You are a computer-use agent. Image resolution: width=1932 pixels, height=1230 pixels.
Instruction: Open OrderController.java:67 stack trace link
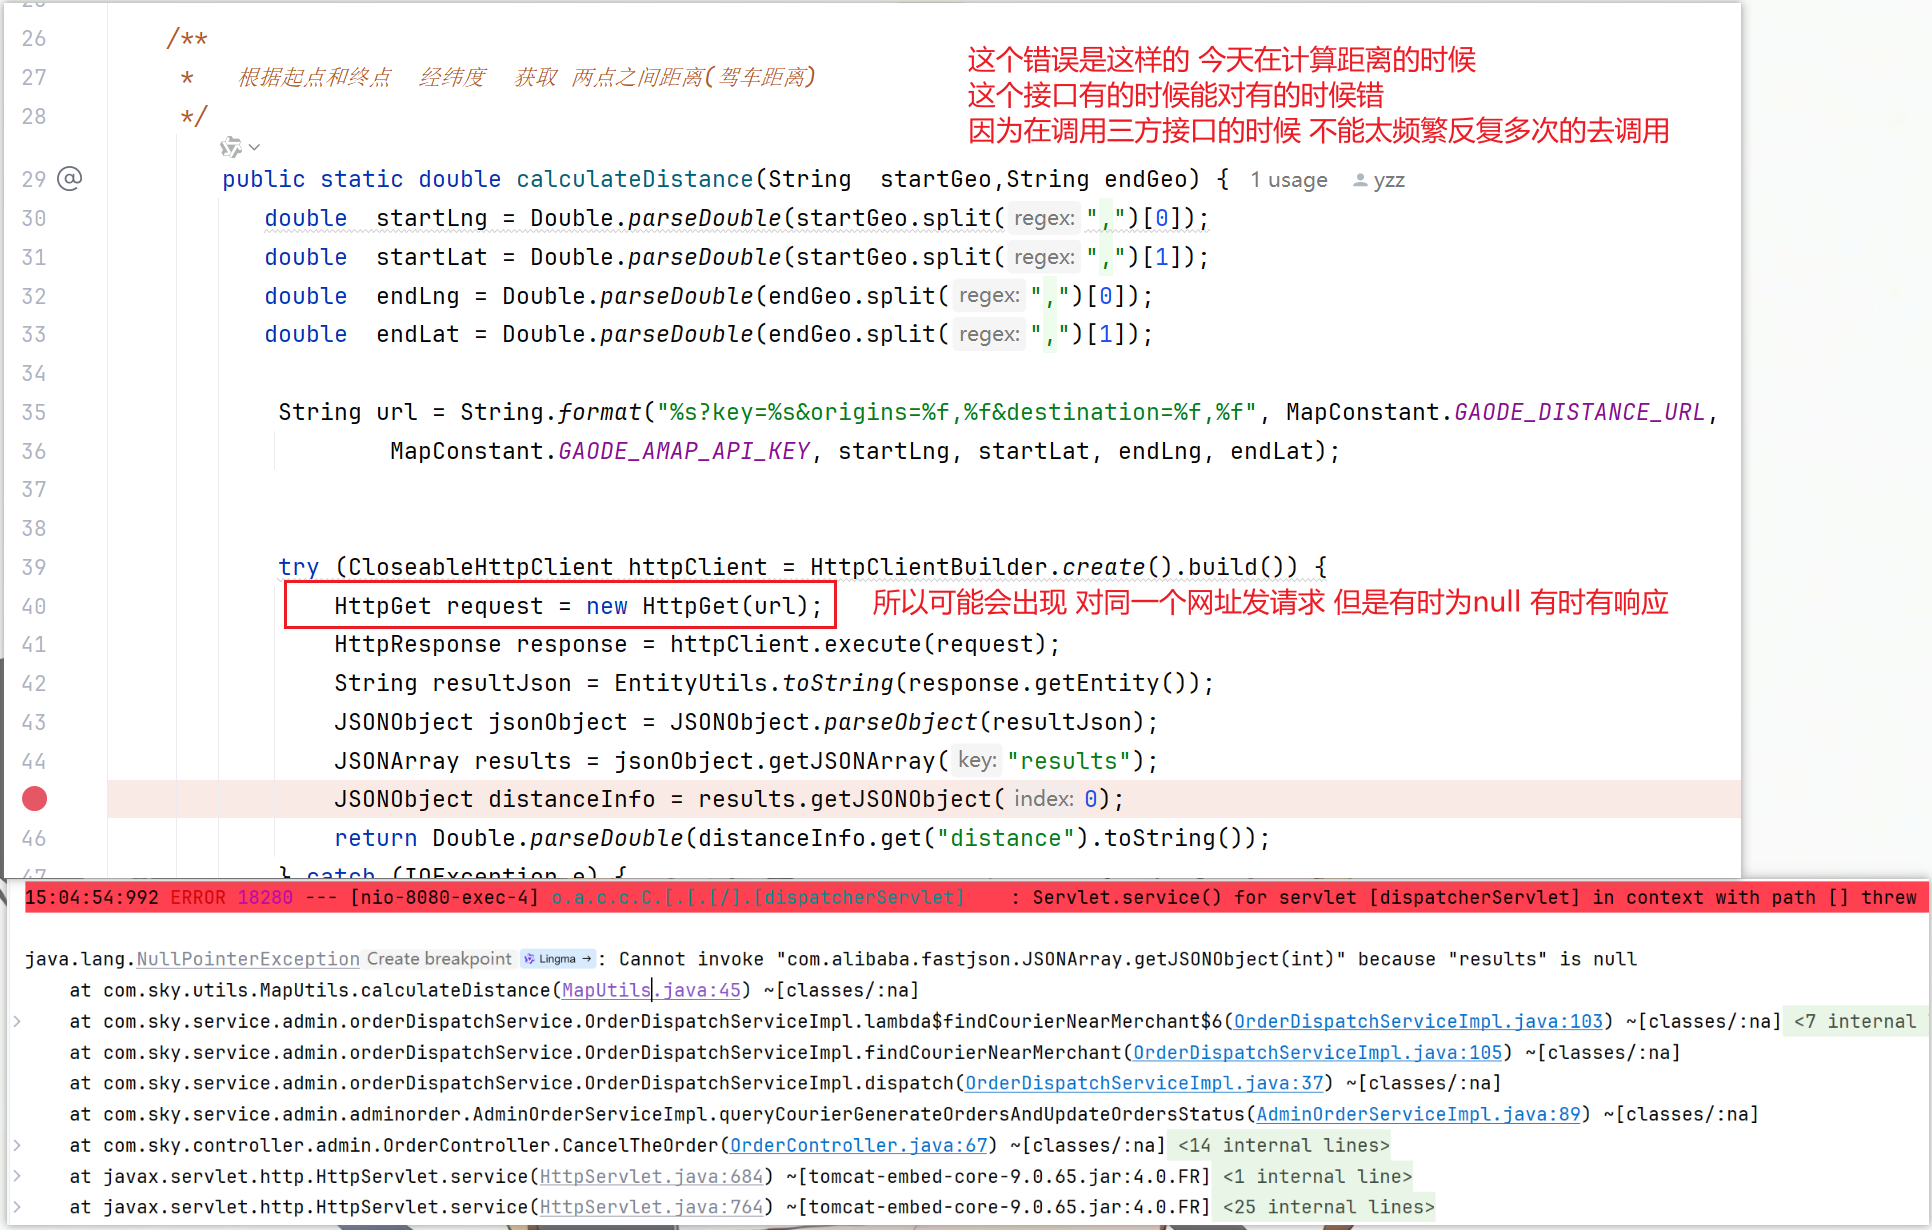tap(858, 1145)
